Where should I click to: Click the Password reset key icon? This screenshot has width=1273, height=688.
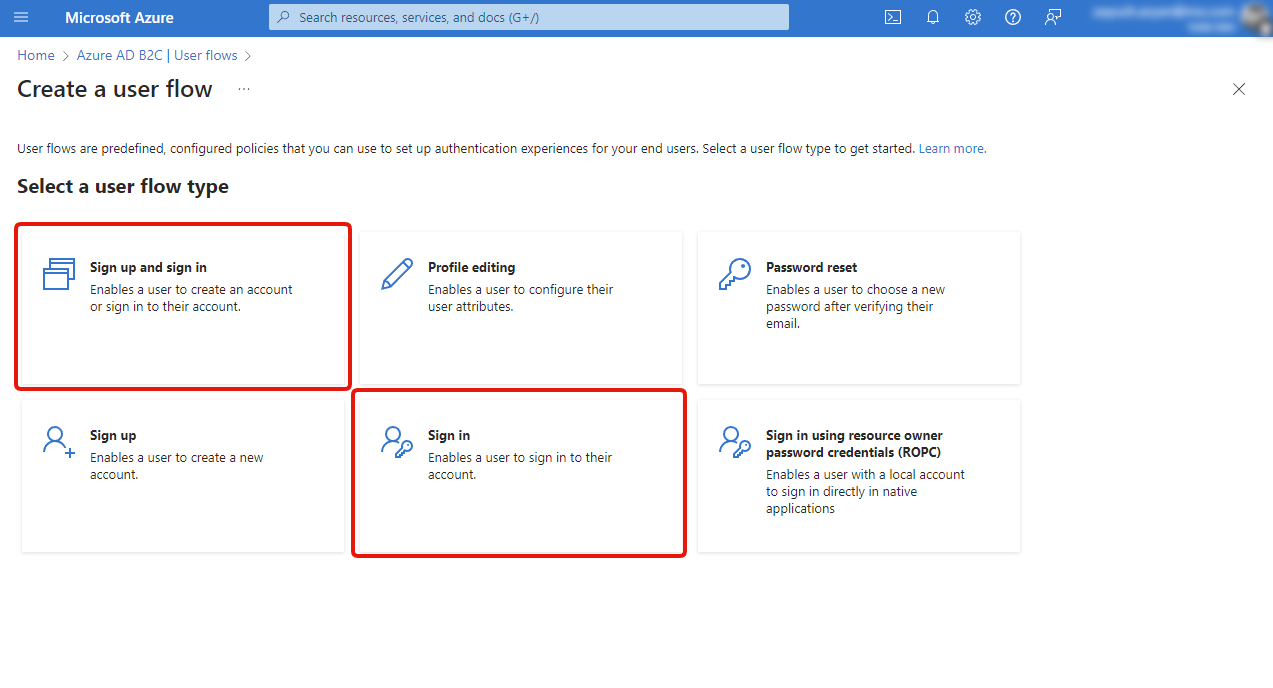click(x=734, y=273)
